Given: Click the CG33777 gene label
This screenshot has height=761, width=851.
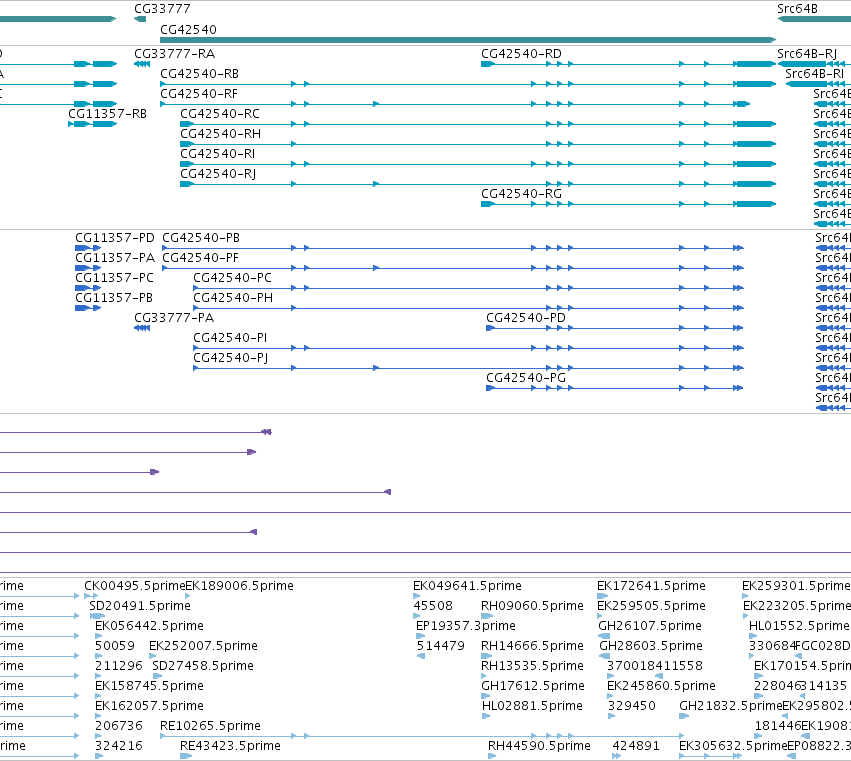Looking at the screenshot, I should tap(162, 9).
